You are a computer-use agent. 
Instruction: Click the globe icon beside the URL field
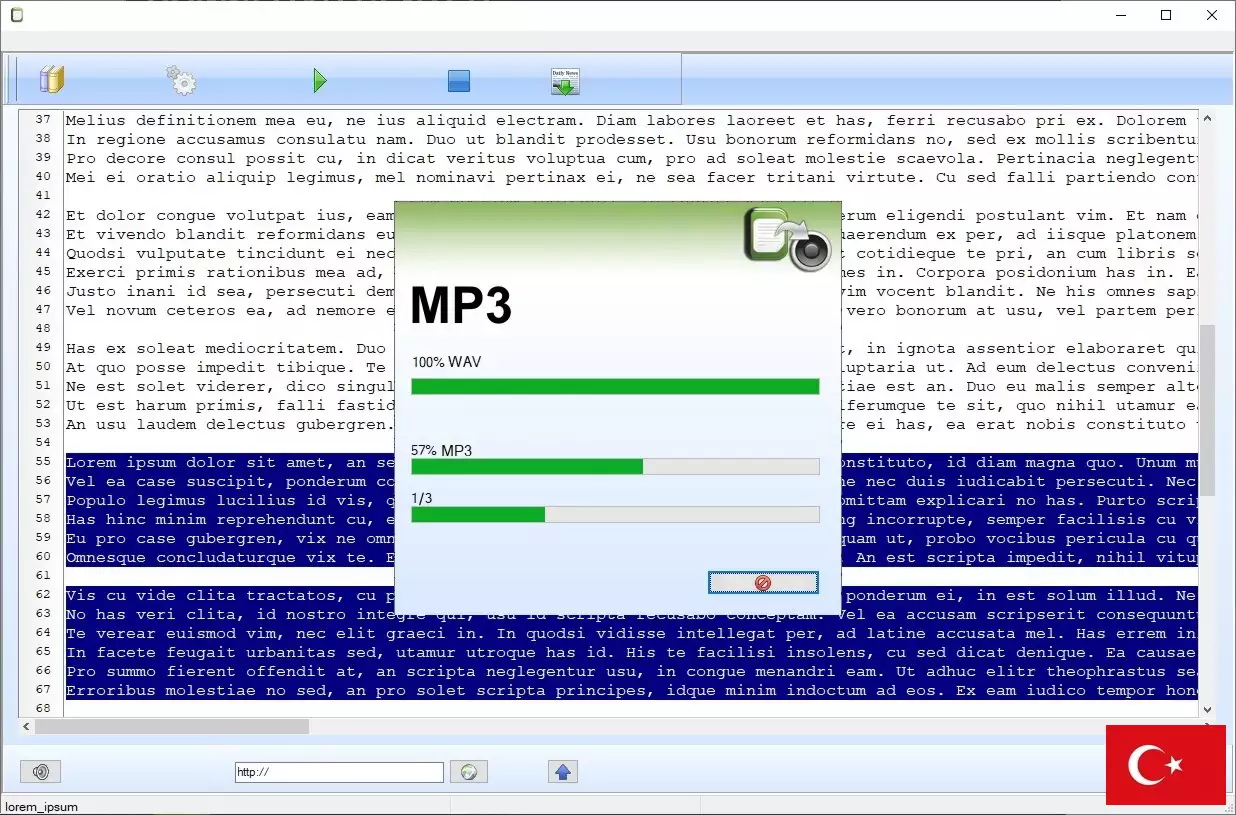[x=469, y=771]
